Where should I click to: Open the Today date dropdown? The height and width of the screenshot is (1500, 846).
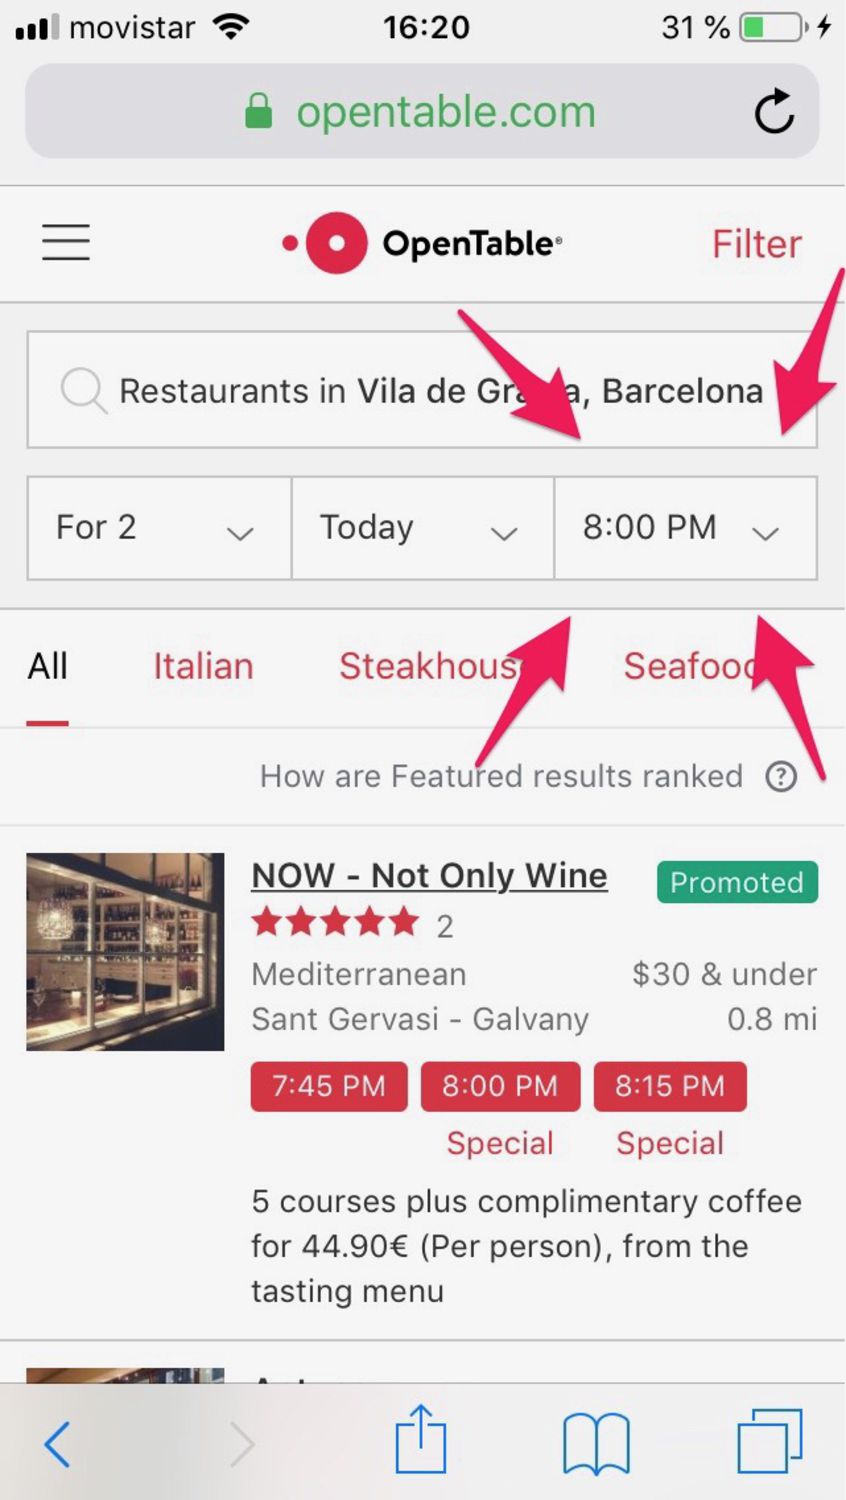pos(422,528)
